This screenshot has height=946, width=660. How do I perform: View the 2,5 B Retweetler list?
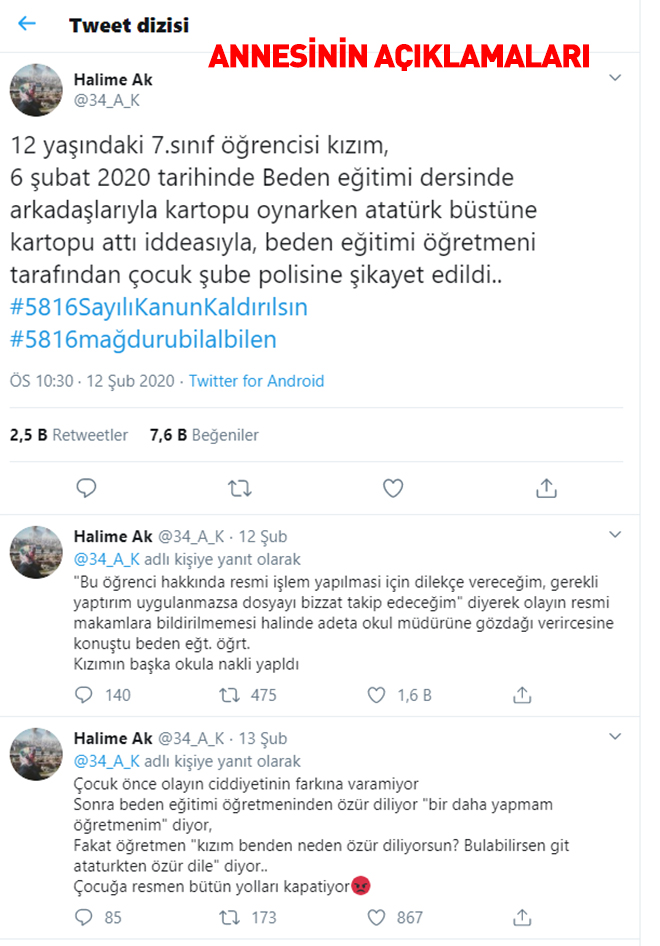pyautogui.click(x=69, y=435)
